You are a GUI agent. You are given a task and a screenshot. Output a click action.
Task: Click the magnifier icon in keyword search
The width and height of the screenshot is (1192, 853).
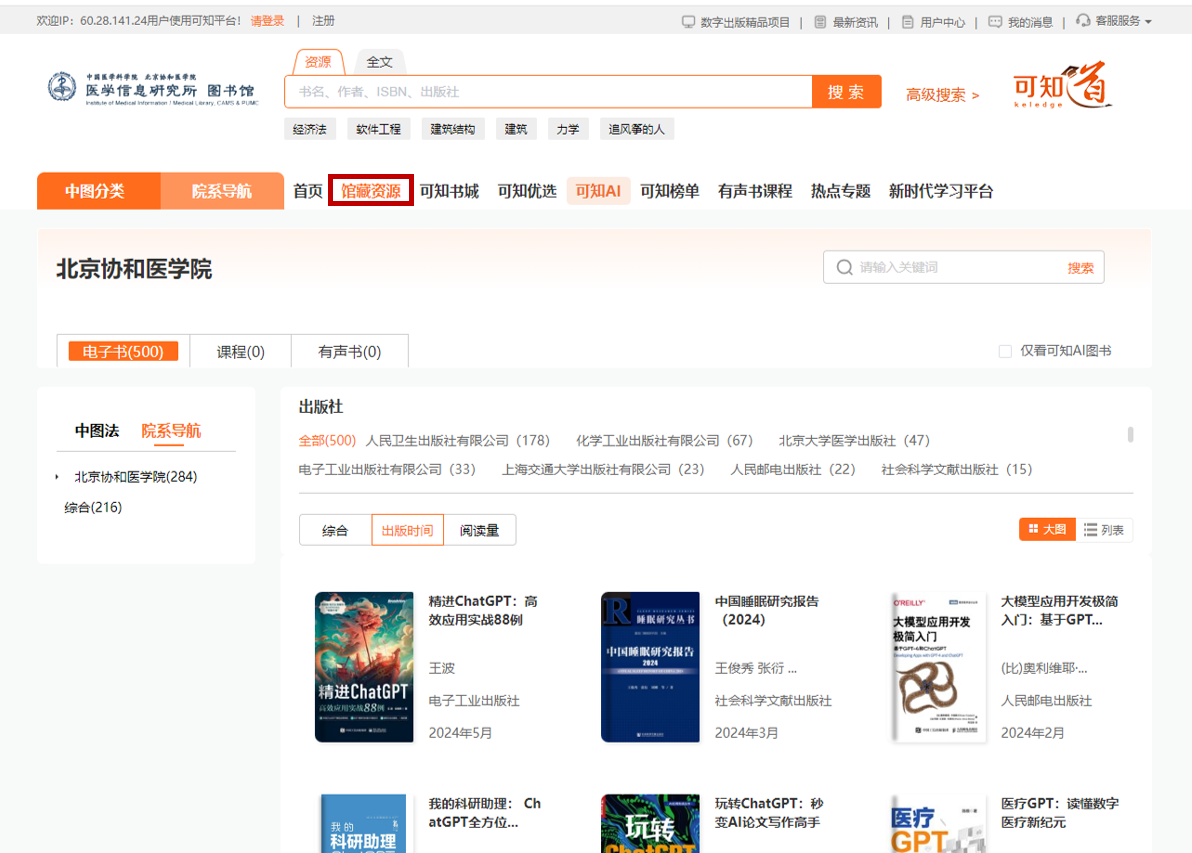point(844,268)
